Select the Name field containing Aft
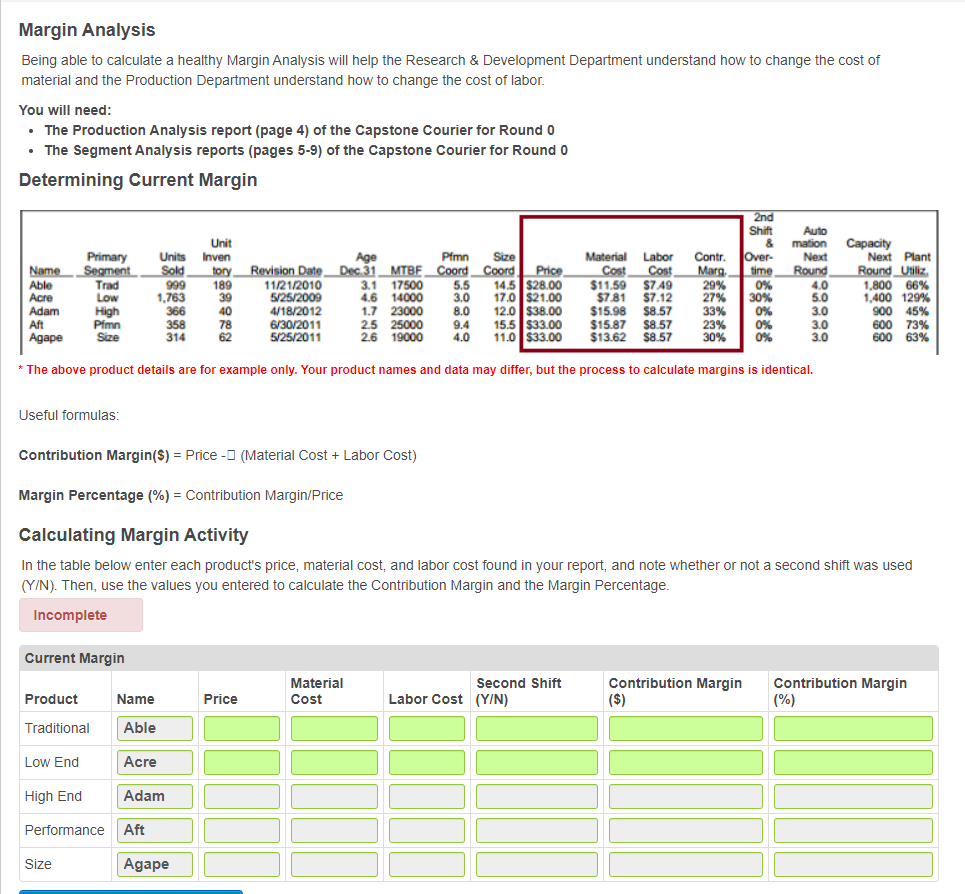 [154, 830]
